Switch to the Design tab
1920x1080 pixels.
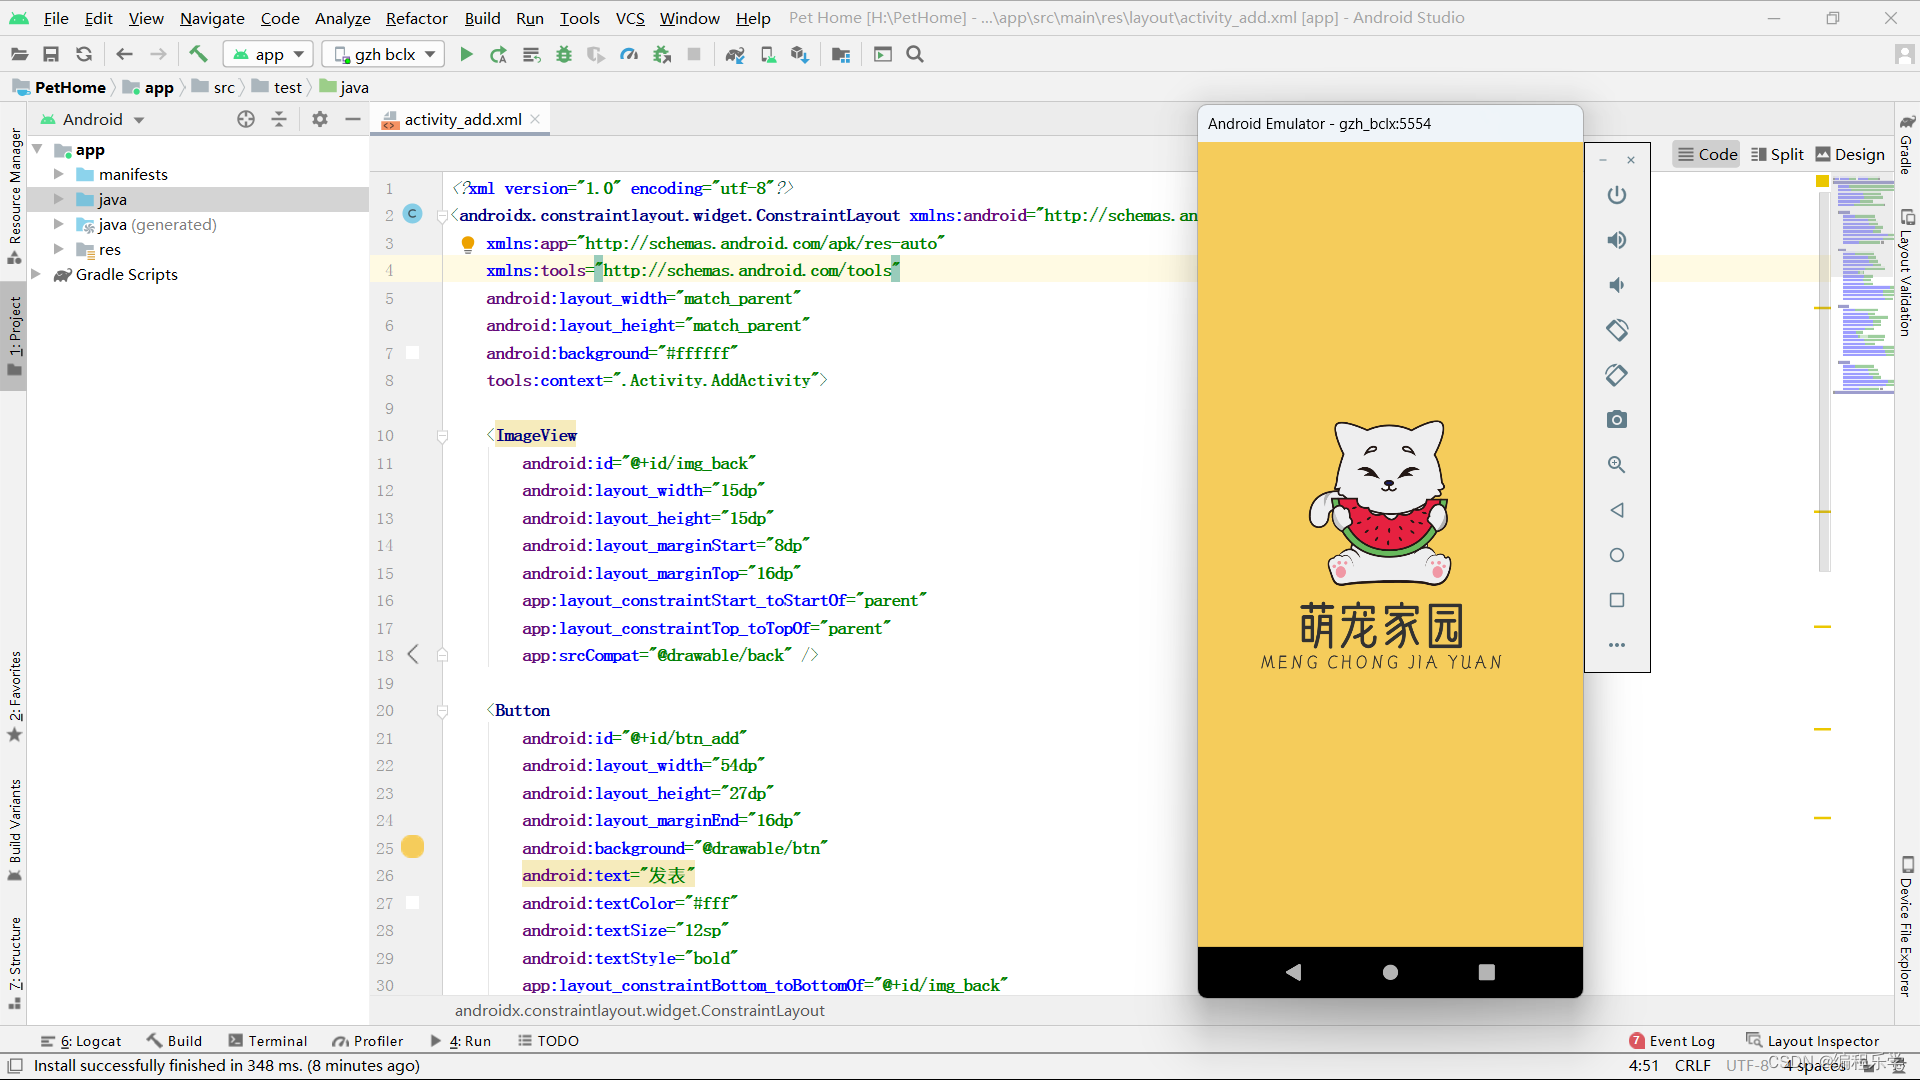point(1849,154)
